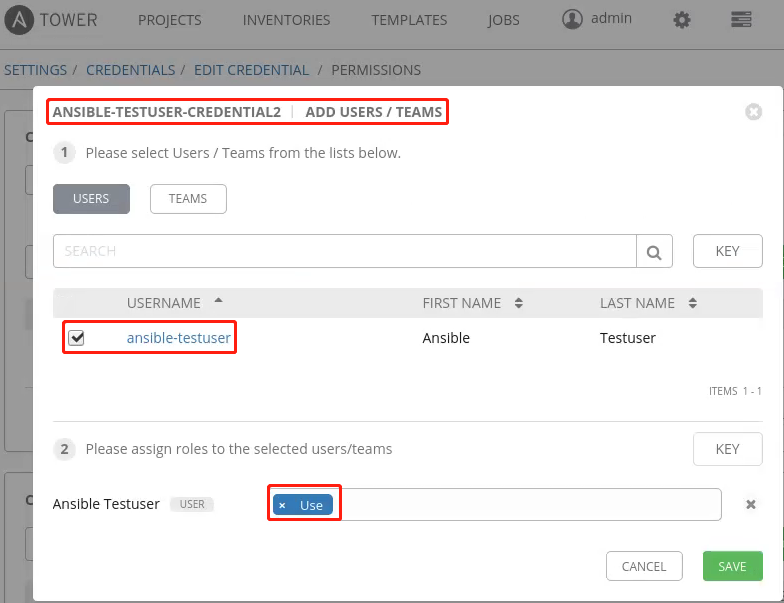
Task: Click the Ansible Tower logo icon
Action: tap(20, 19)
